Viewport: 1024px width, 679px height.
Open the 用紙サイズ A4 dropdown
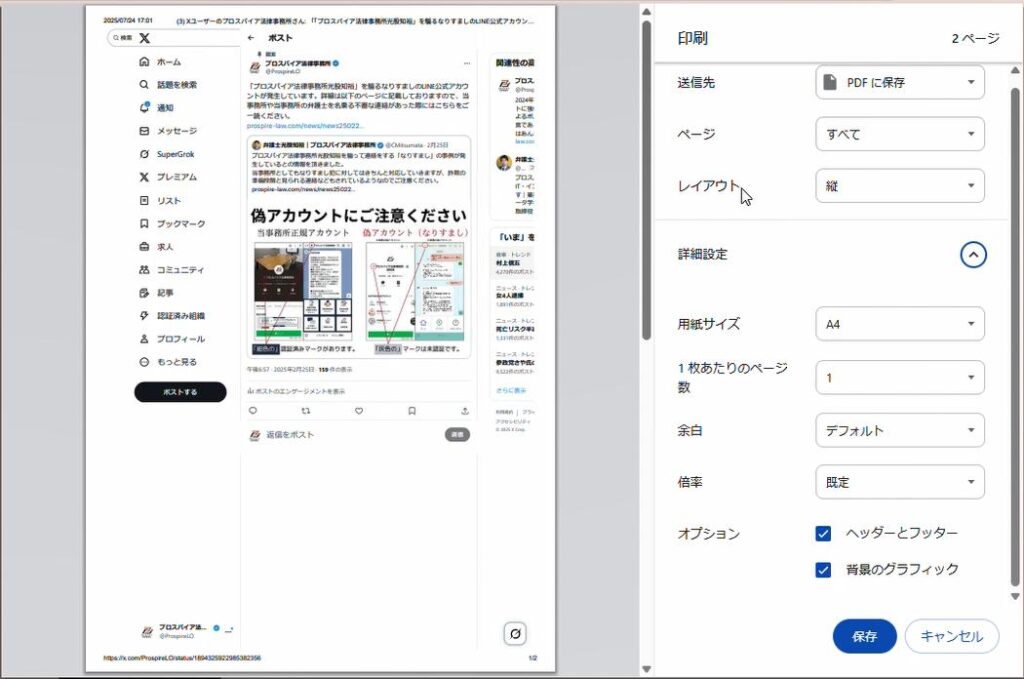click(x=899, y=324)
